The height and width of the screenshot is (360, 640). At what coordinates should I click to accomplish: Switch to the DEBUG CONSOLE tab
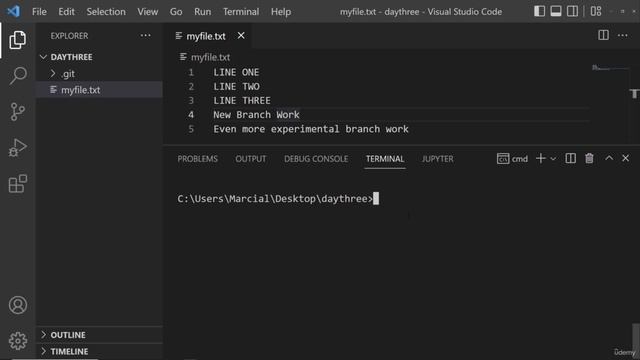316,159
